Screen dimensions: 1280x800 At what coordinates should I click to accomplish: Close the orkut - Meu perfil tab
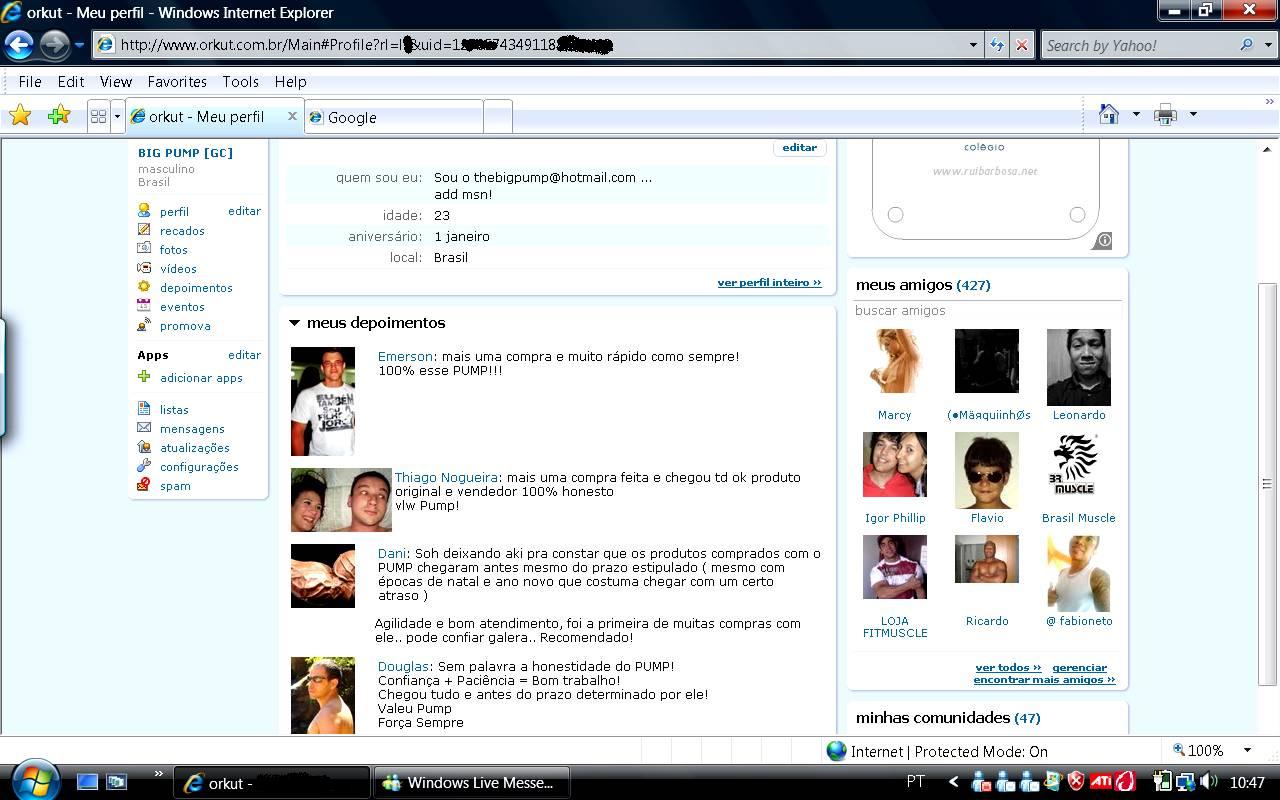pos(292,116)
